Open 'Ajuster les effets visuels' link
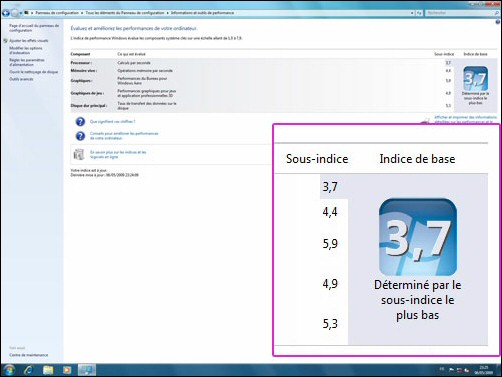Image resolution: width=502 pixels, height=377 pixels. point(29,41)
